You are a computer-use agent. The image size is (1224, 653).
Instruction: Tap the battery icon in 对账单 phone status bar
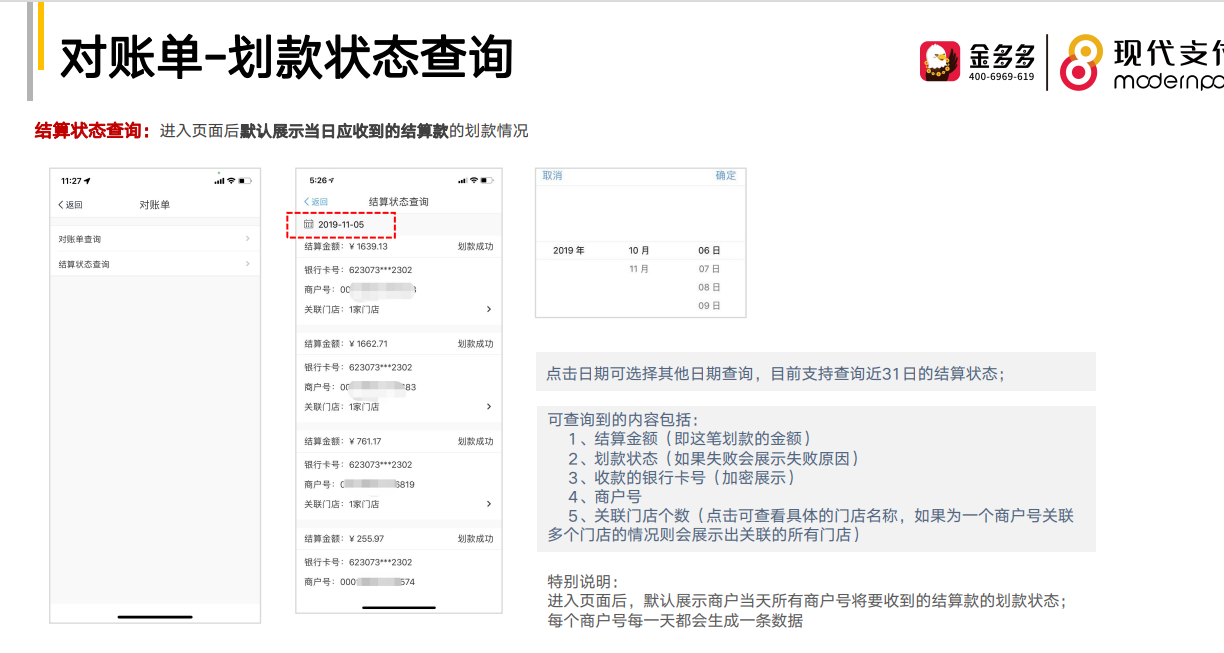coord(245,181)
